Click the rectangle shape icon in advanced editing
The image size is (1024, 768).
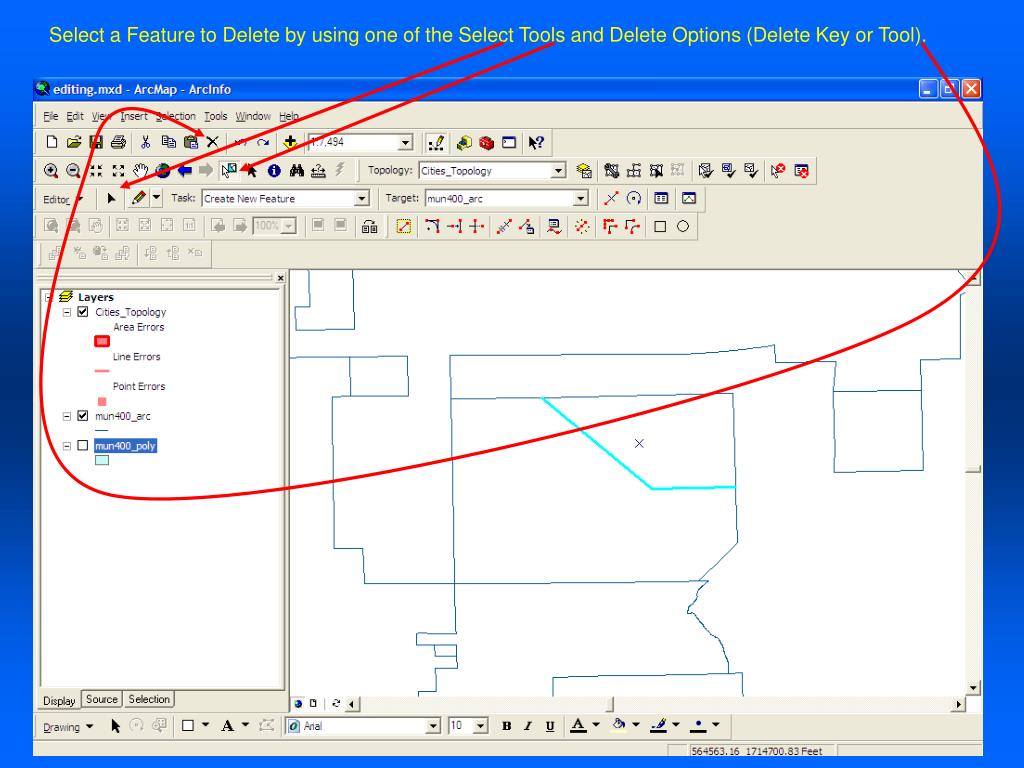(660, 227)
